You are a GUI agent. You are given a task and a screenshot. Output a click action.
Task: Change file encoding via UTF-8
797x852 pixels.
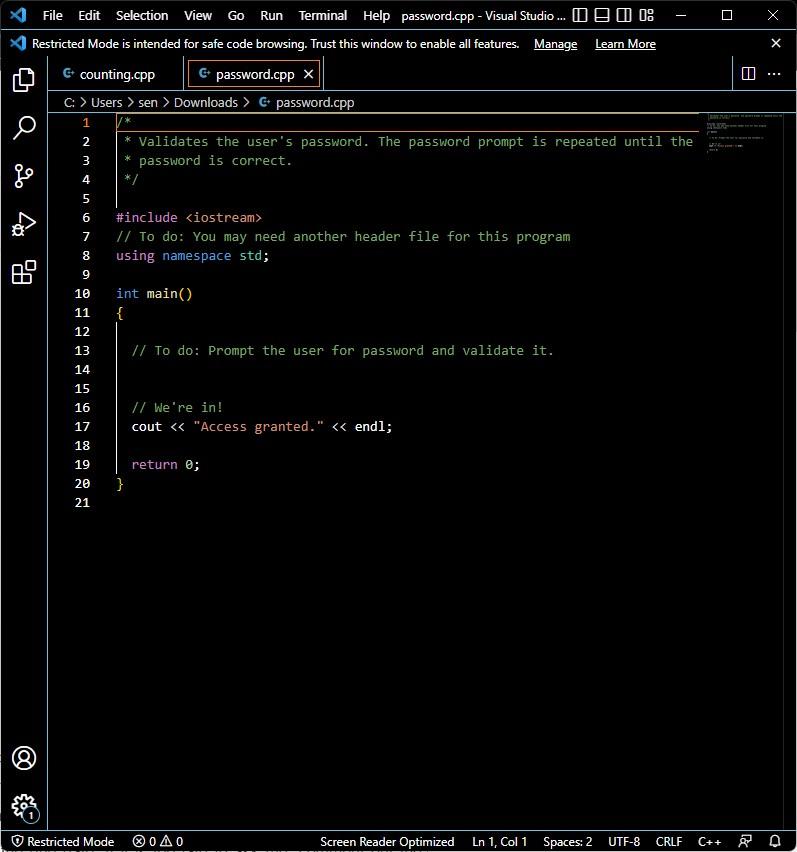(624, 841)
